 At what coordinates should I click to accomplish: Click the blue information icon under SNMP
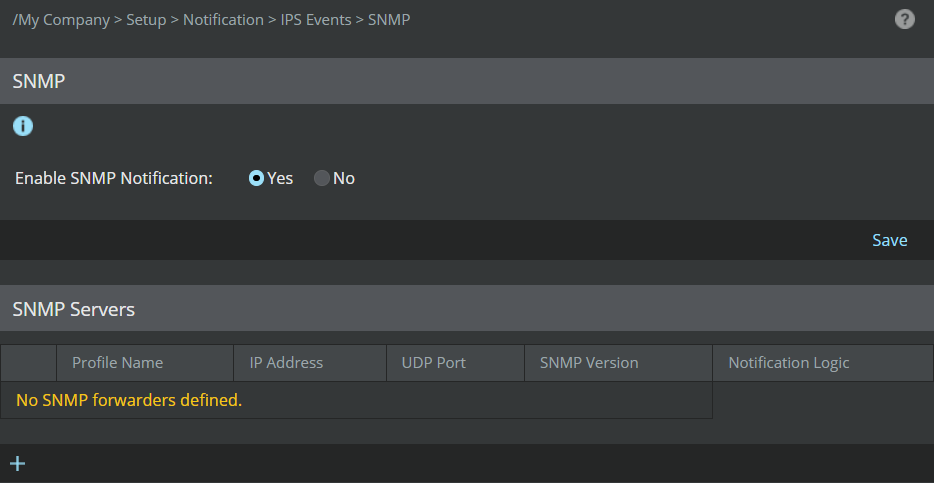(23, 126)
